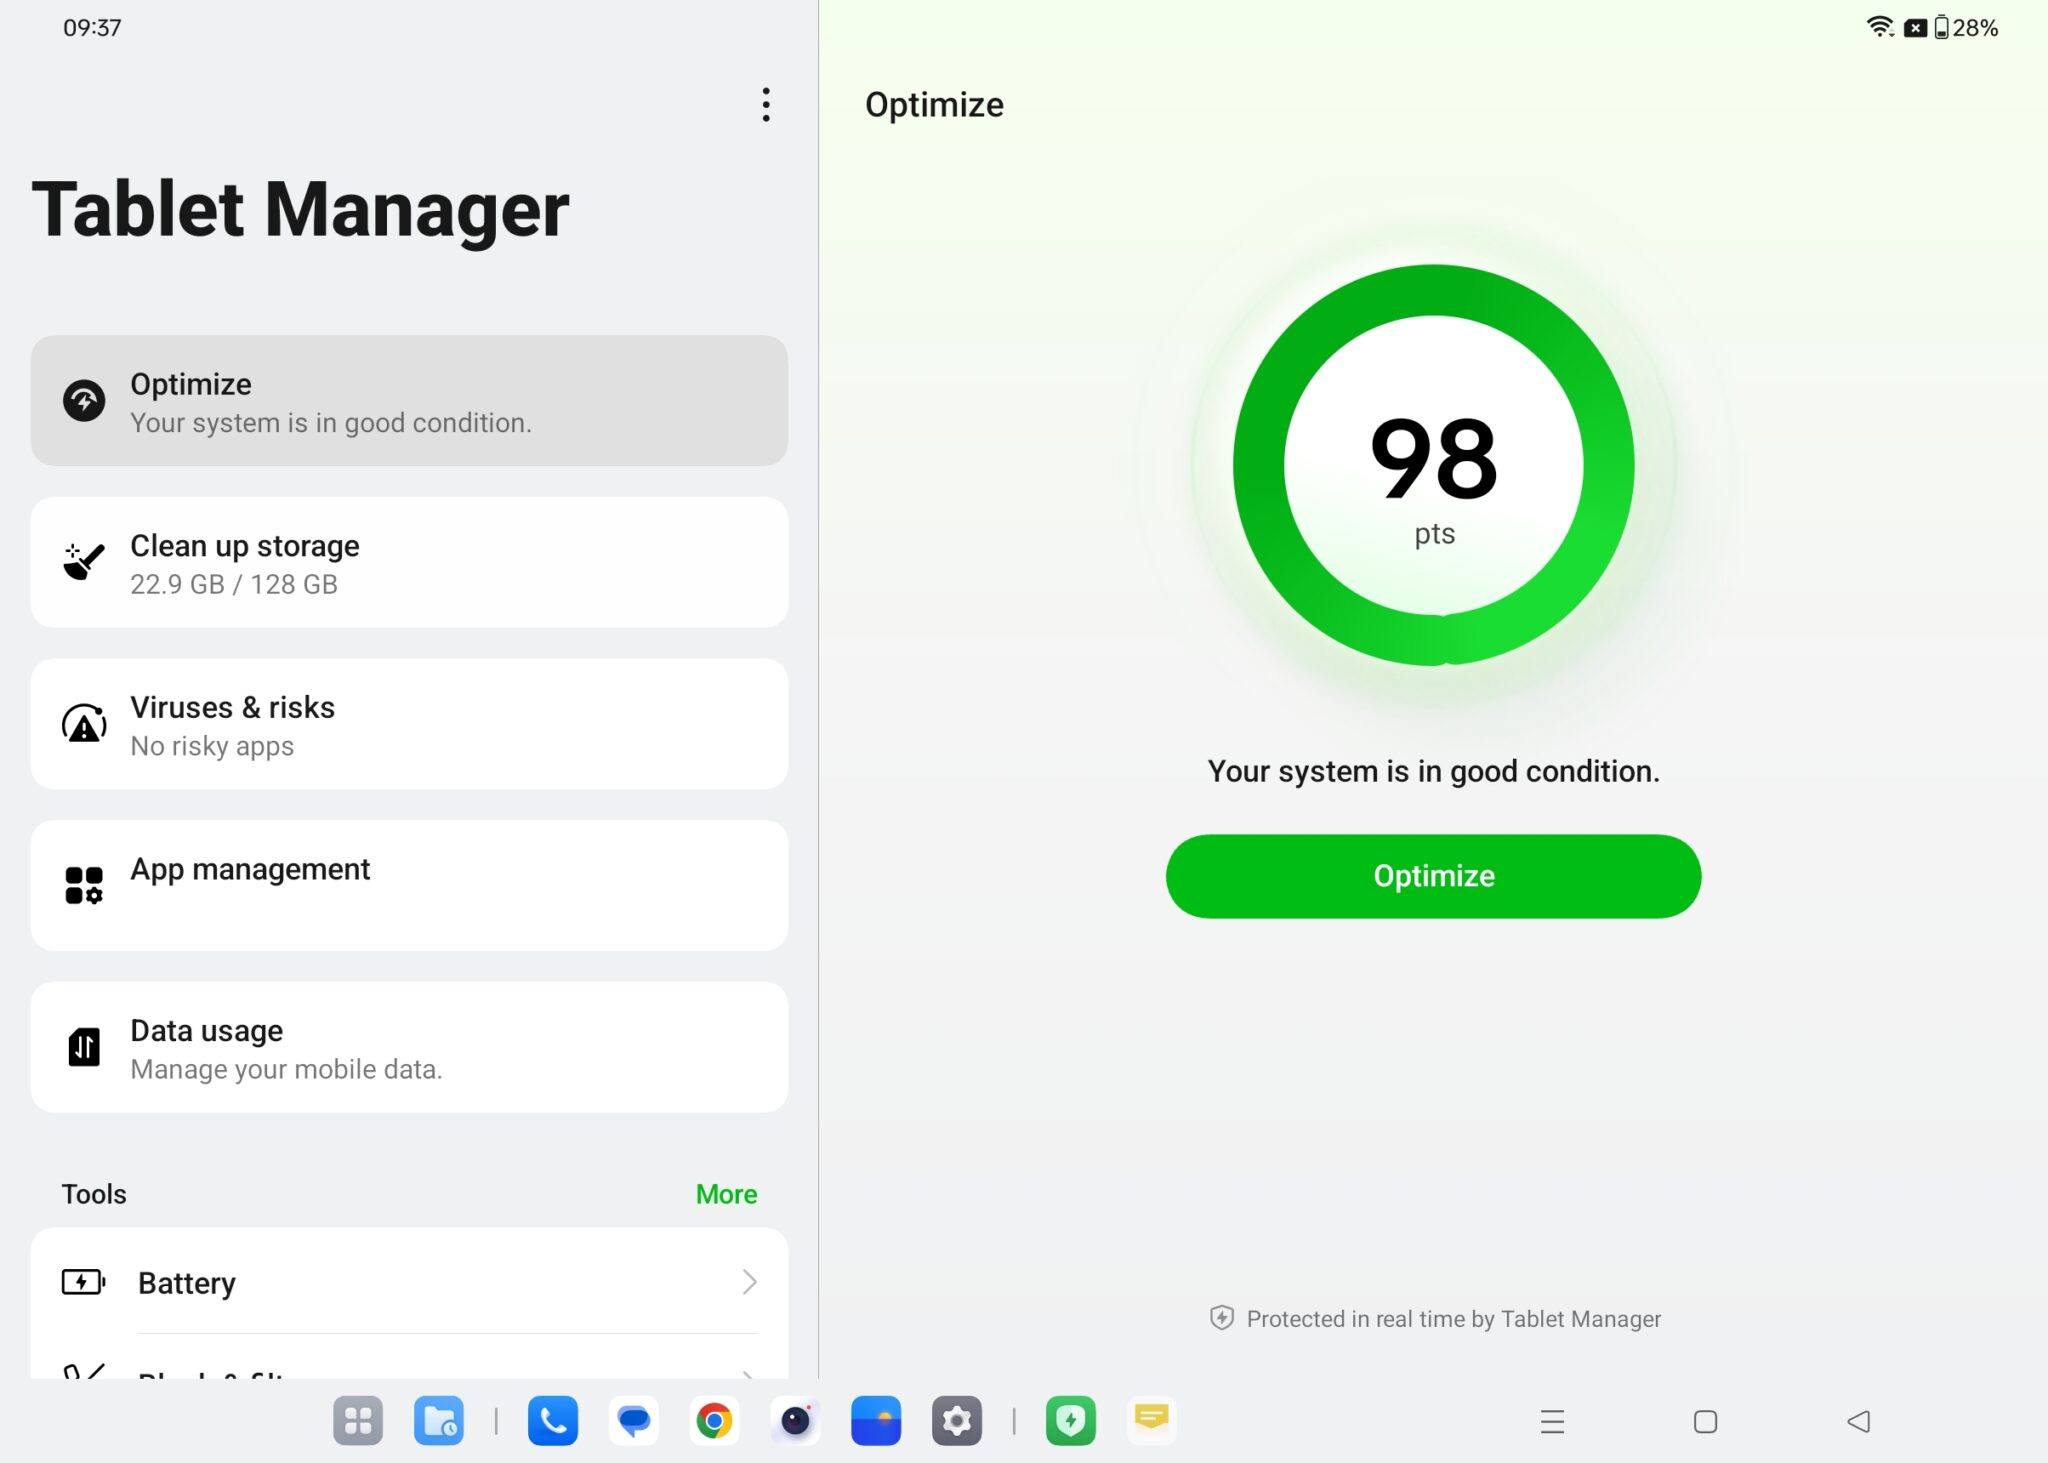Open the Phone dialer icon in the dock

(552, 1420)
